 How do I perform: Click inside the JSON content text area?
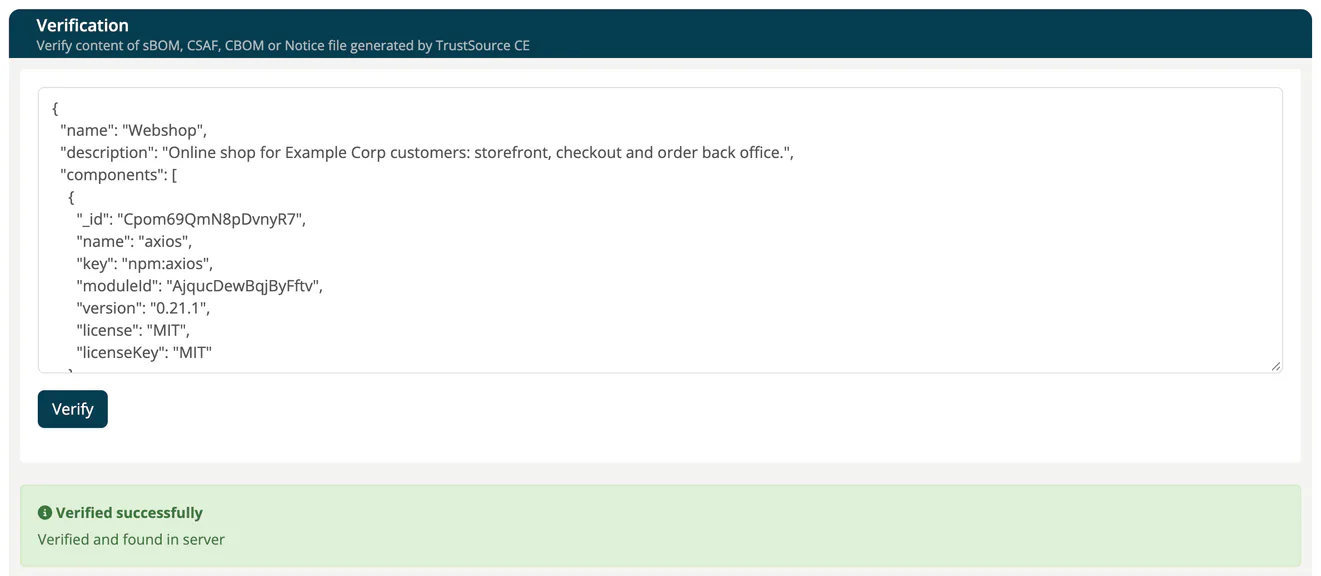click(660, 230)
